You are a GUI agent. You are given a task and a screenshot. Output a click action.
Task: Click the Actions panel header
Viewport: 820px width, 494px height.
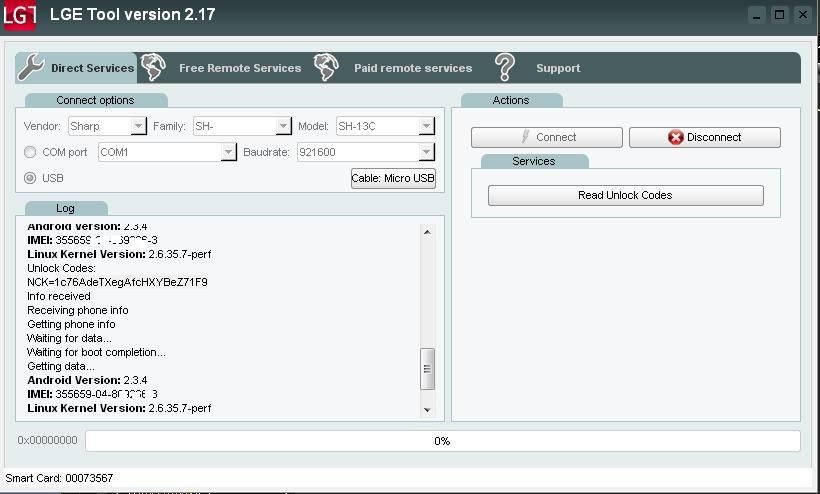[x=511, y=100]
